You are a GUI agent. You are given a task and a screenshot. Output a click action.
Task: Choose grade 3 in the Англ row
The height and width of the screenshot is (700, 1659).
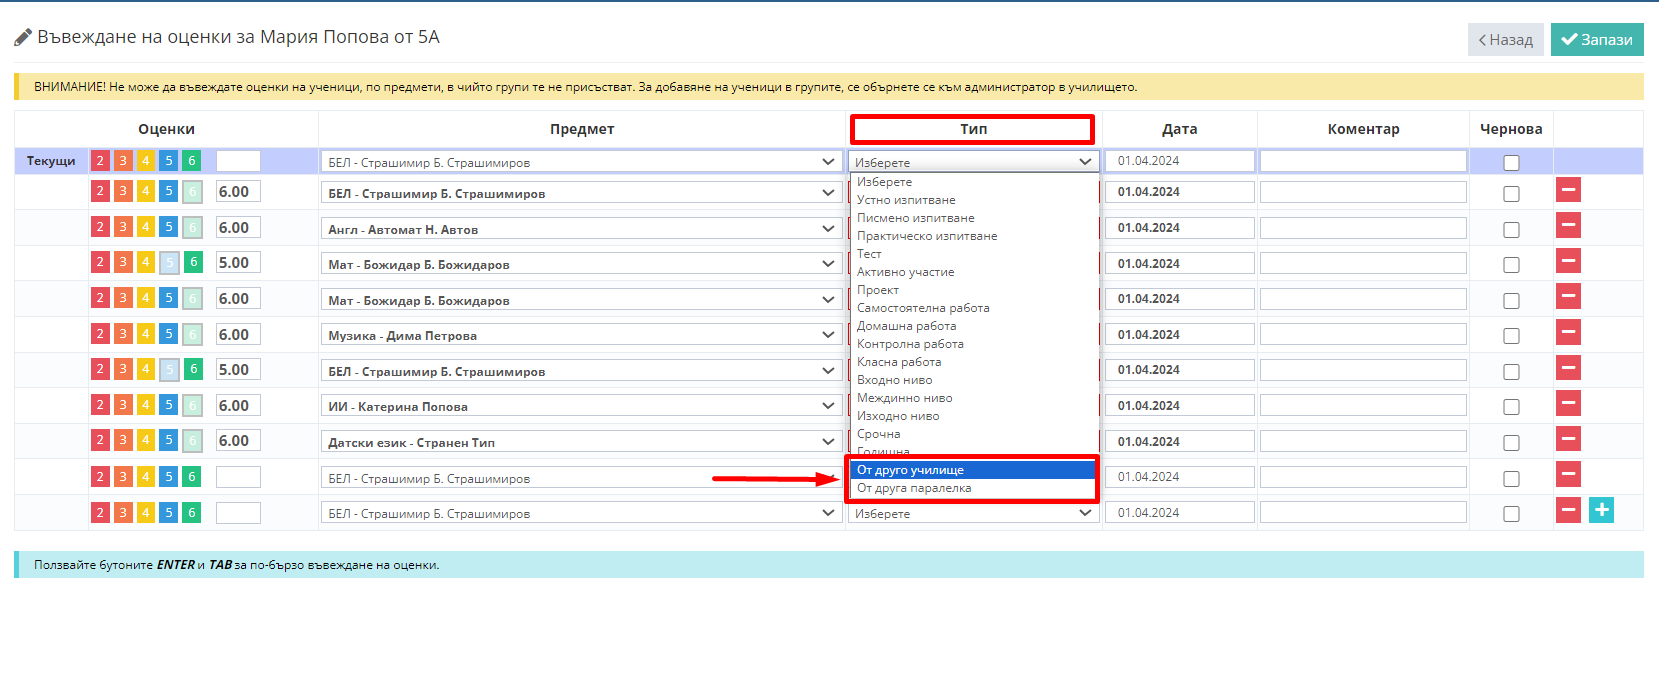pos(123,228)
